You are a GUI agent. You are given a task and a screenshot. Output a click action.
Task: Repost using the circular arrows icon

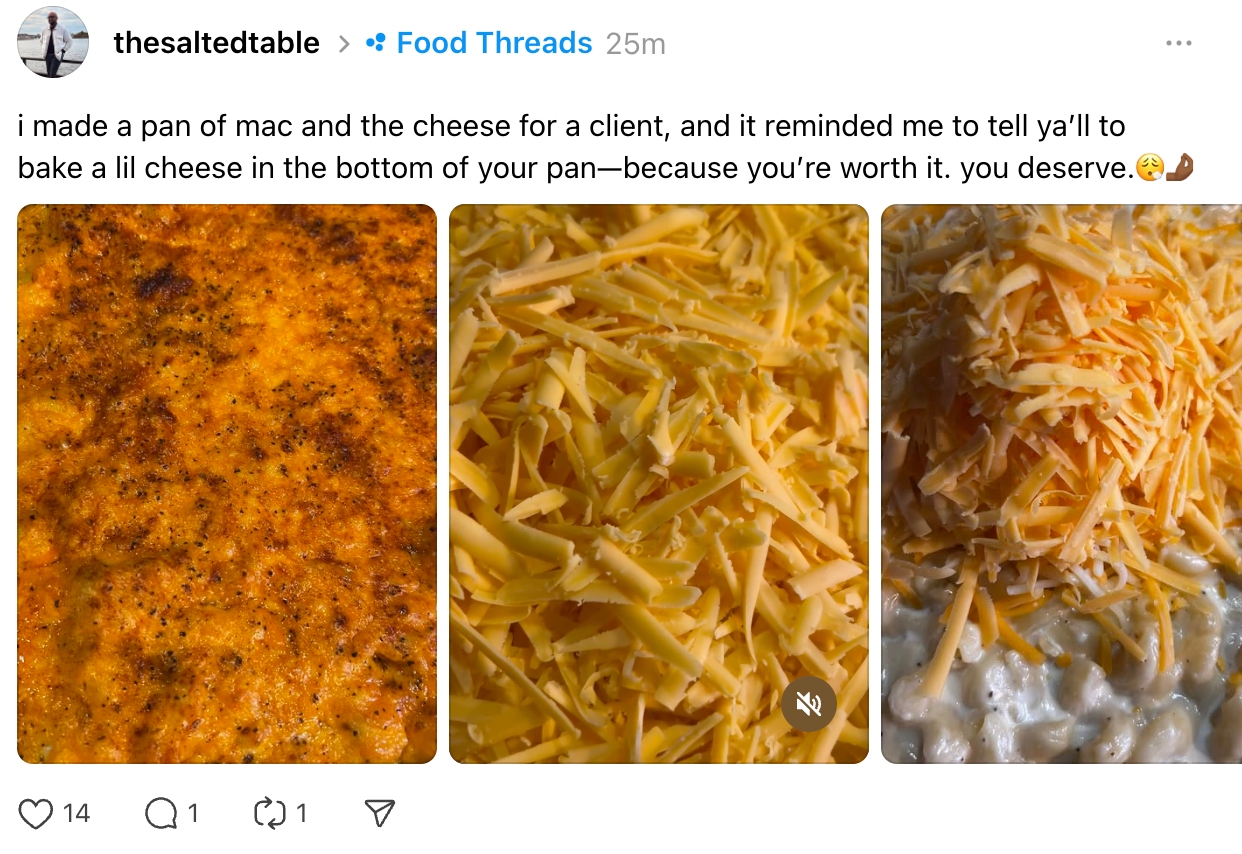[270, 814]
